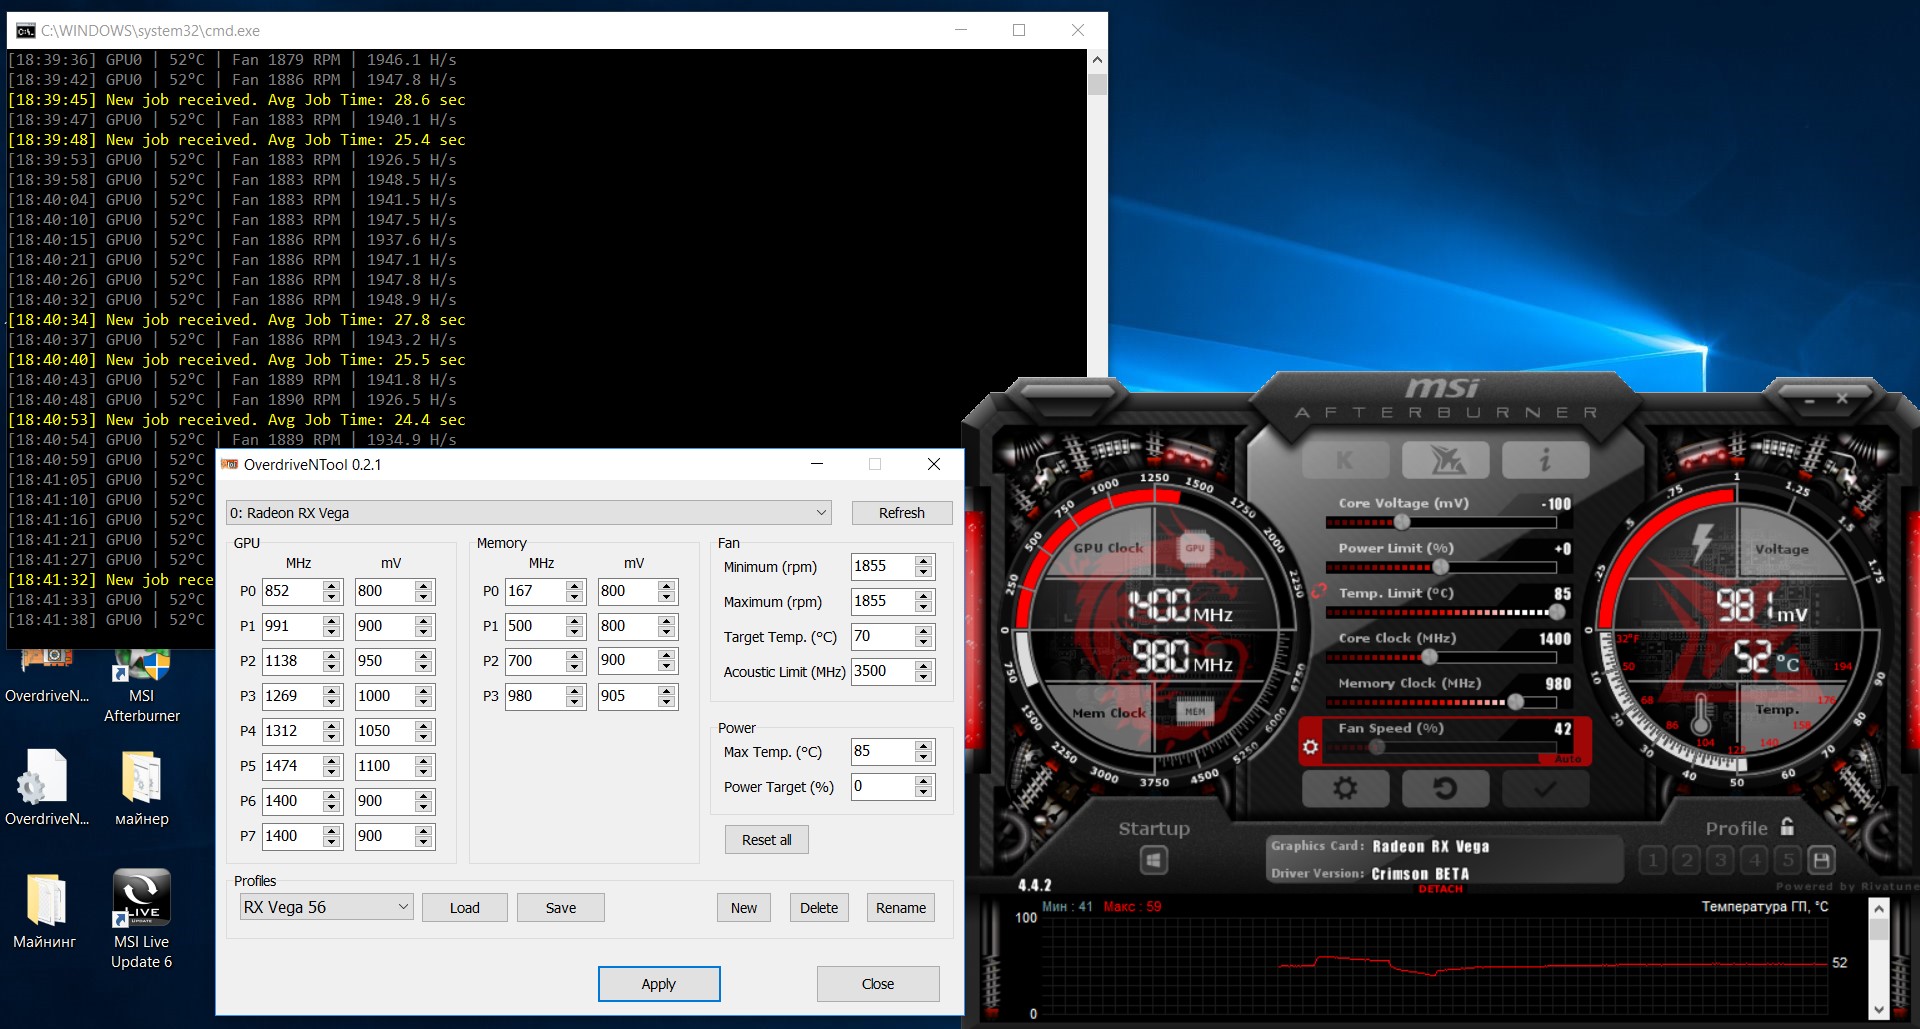Open fan speed settings gear in Afterburner
Image resolution: width=1920 pixels, height=1029 pixels.
1310,746
